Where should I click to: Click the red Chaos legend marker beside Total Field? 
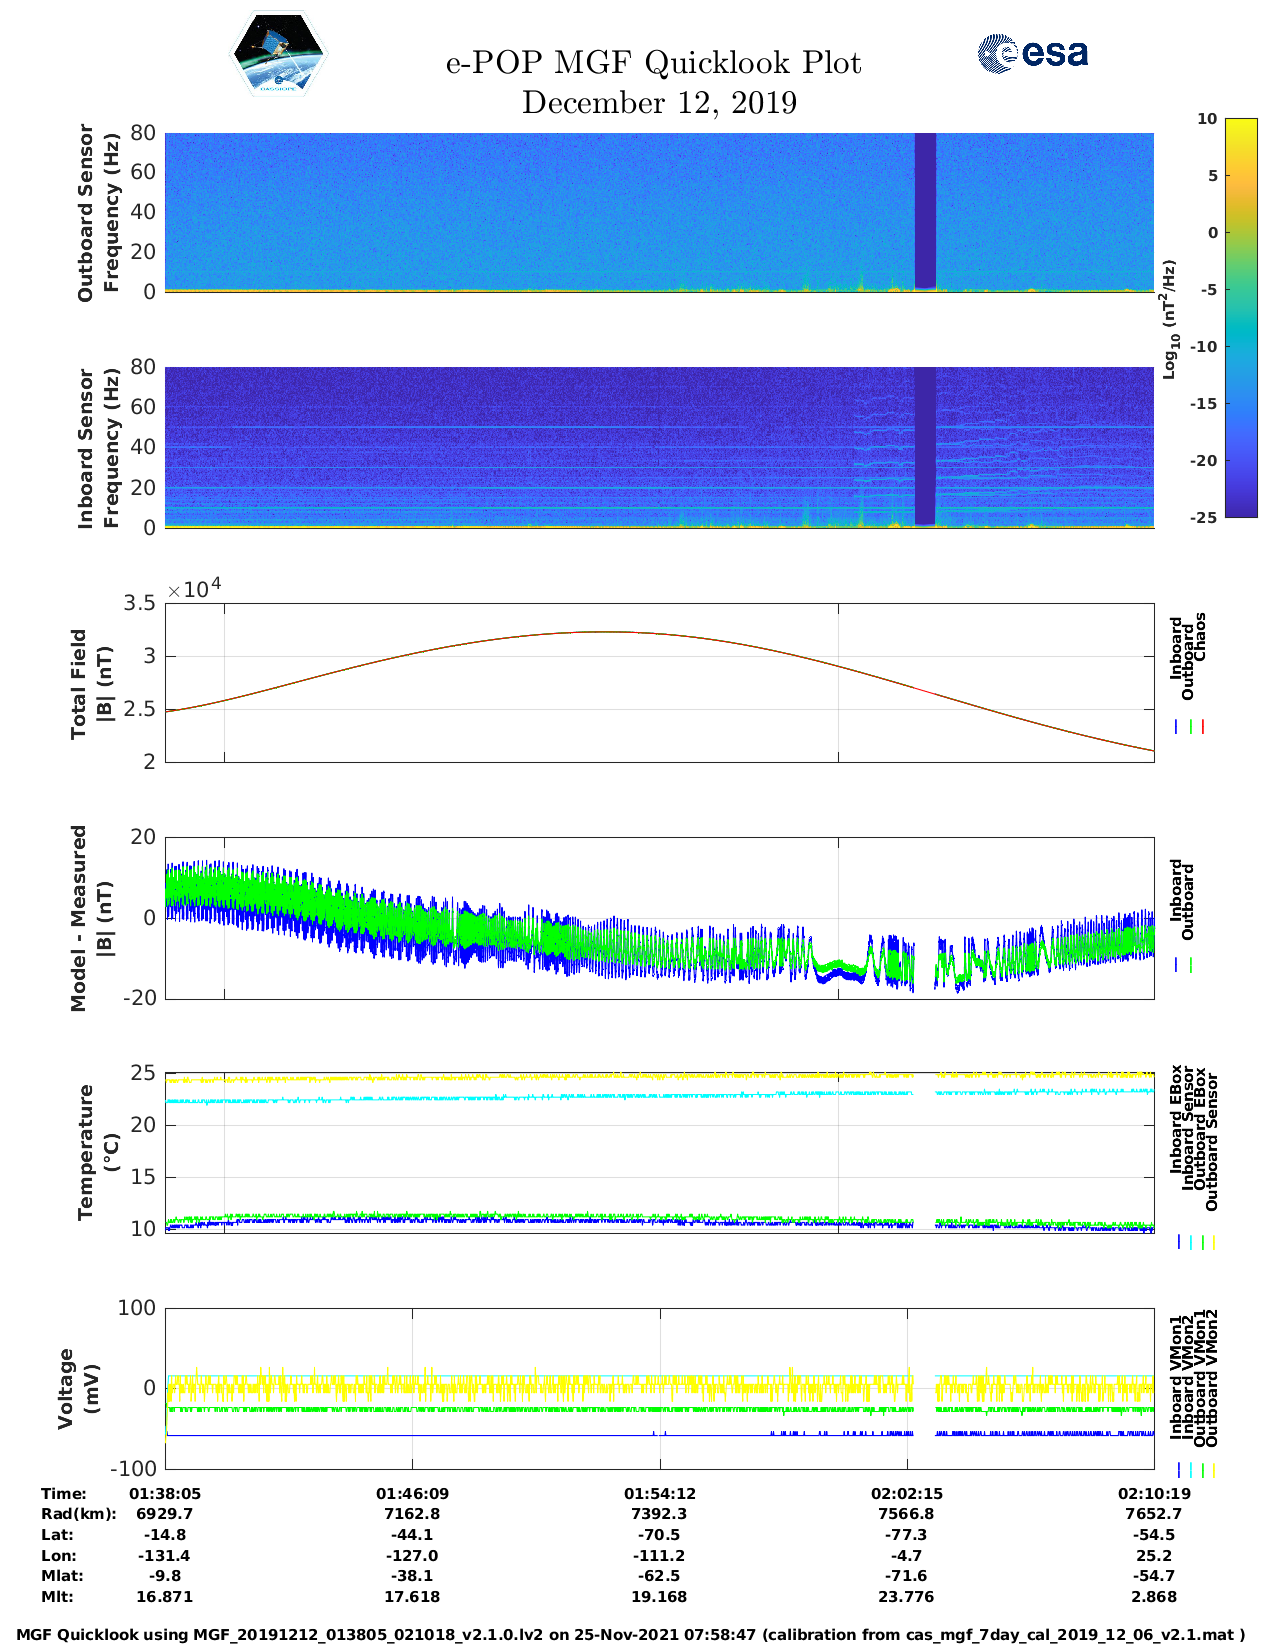coord(1203,727)
